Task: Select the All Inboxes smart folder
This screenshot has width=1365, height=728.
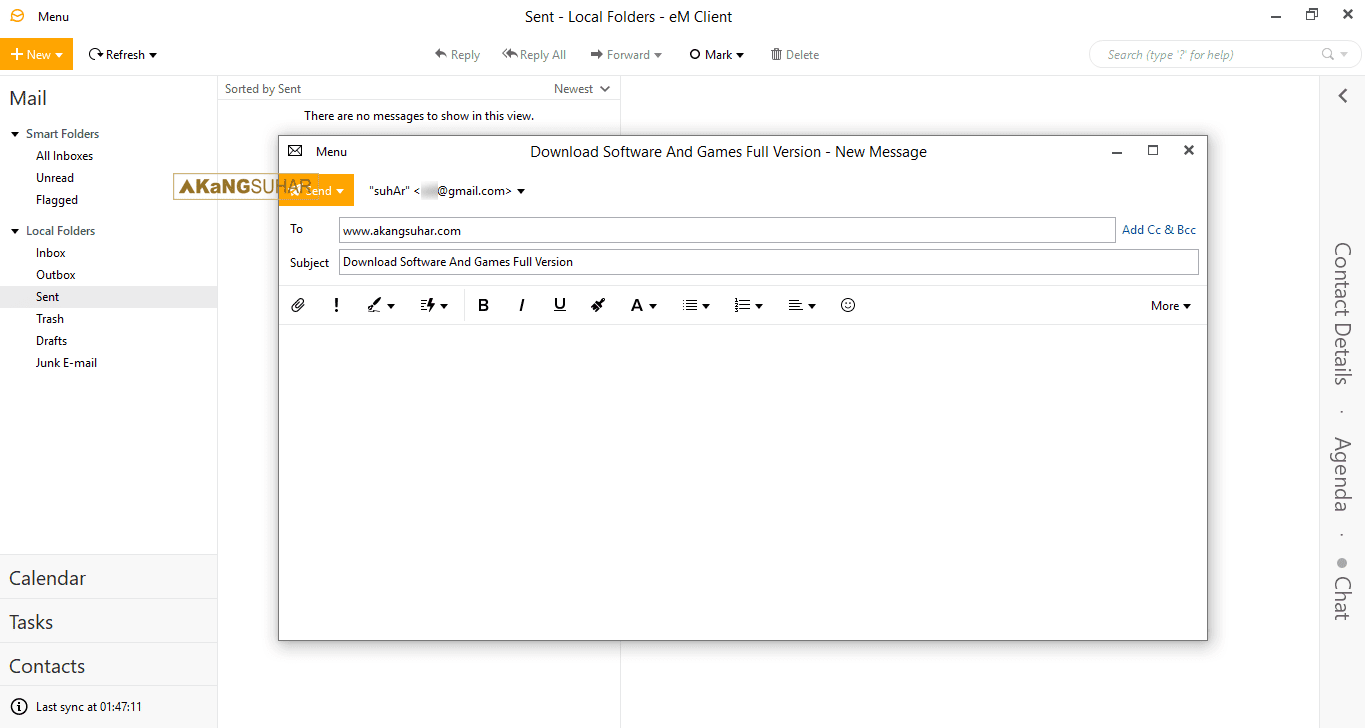Action: click(x=65, y=156)
